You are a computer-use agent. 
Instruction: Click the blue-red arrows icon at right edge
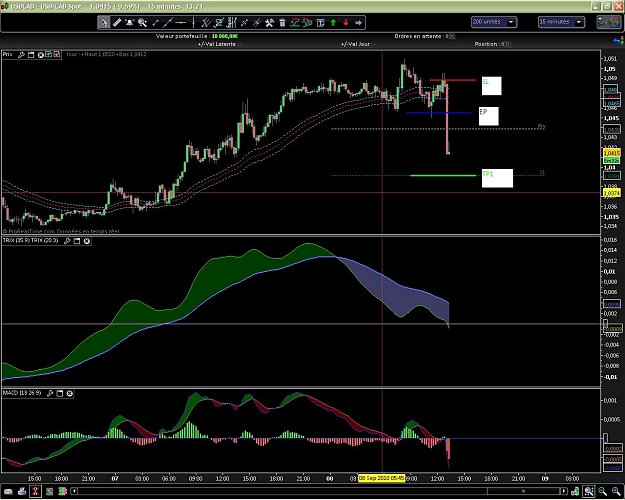click(619, 41)
